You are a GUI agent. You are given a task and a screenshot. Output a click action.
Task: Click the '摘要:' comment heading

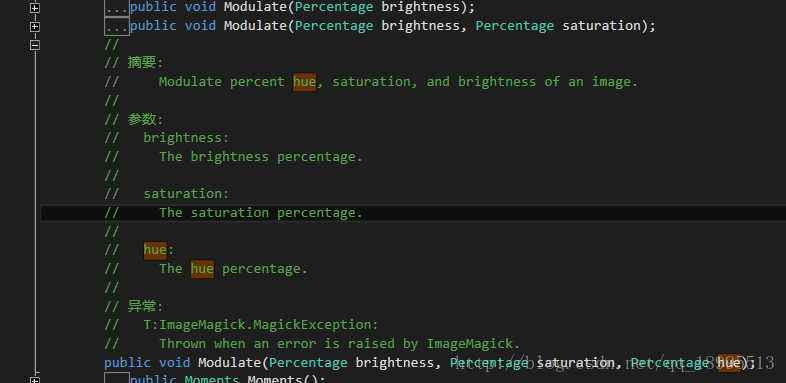145,63
